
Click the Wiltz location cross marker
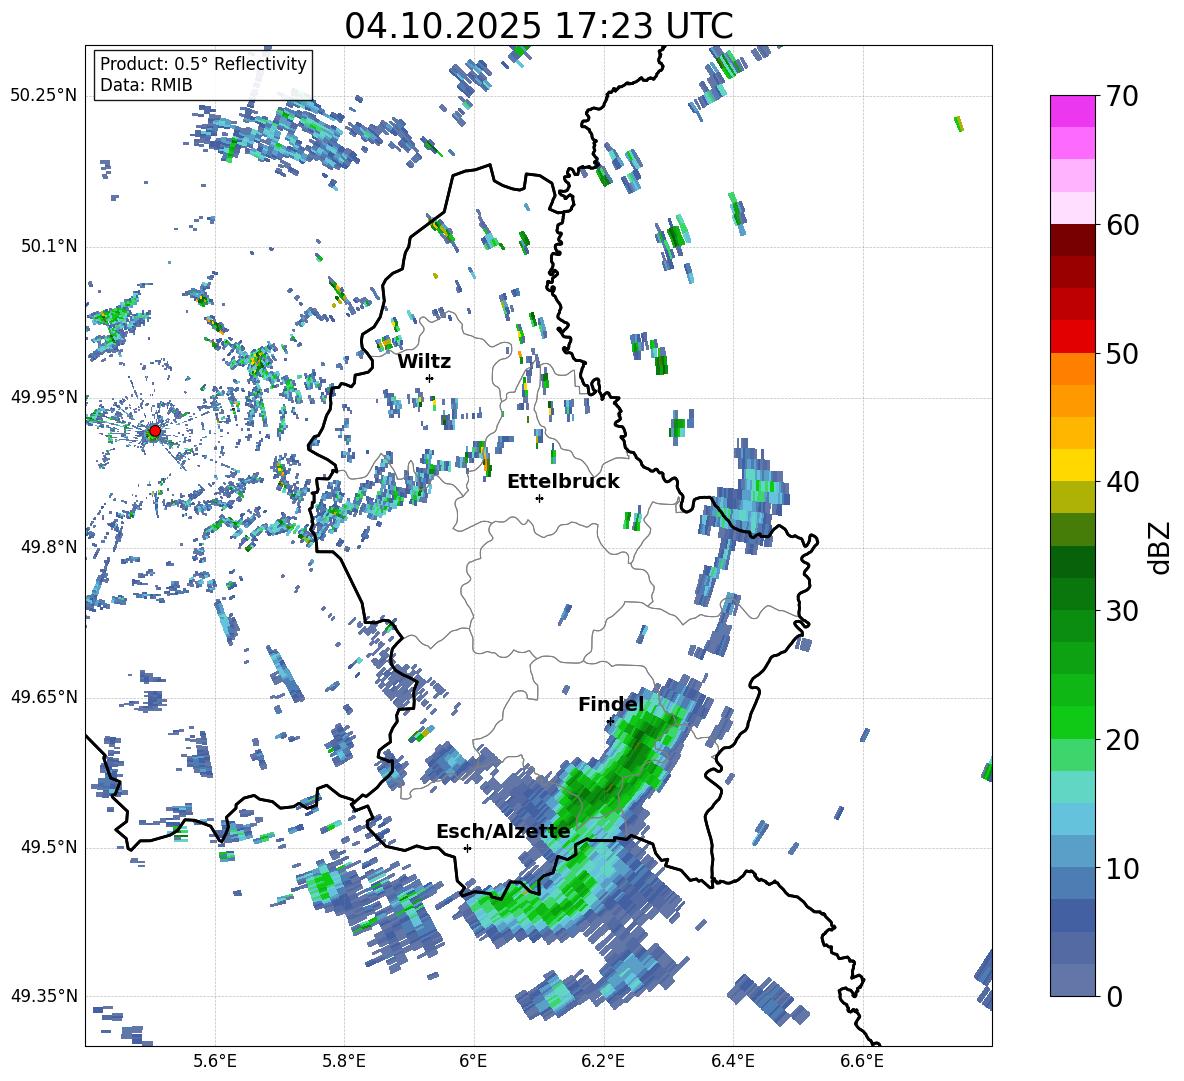429,378
